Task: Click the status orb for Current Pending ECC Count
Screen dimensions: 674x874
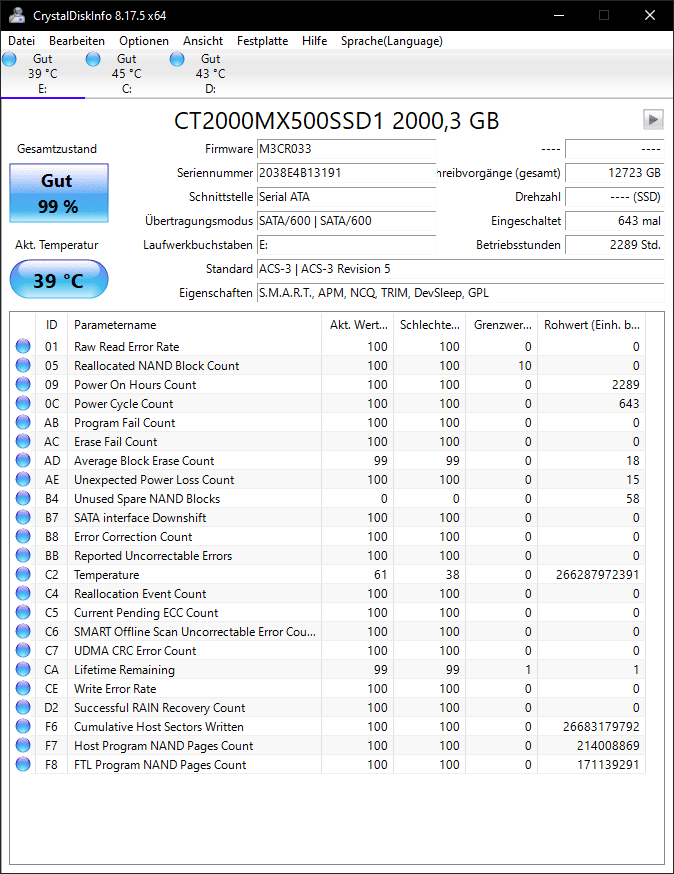Action: [x=23, y=612]
